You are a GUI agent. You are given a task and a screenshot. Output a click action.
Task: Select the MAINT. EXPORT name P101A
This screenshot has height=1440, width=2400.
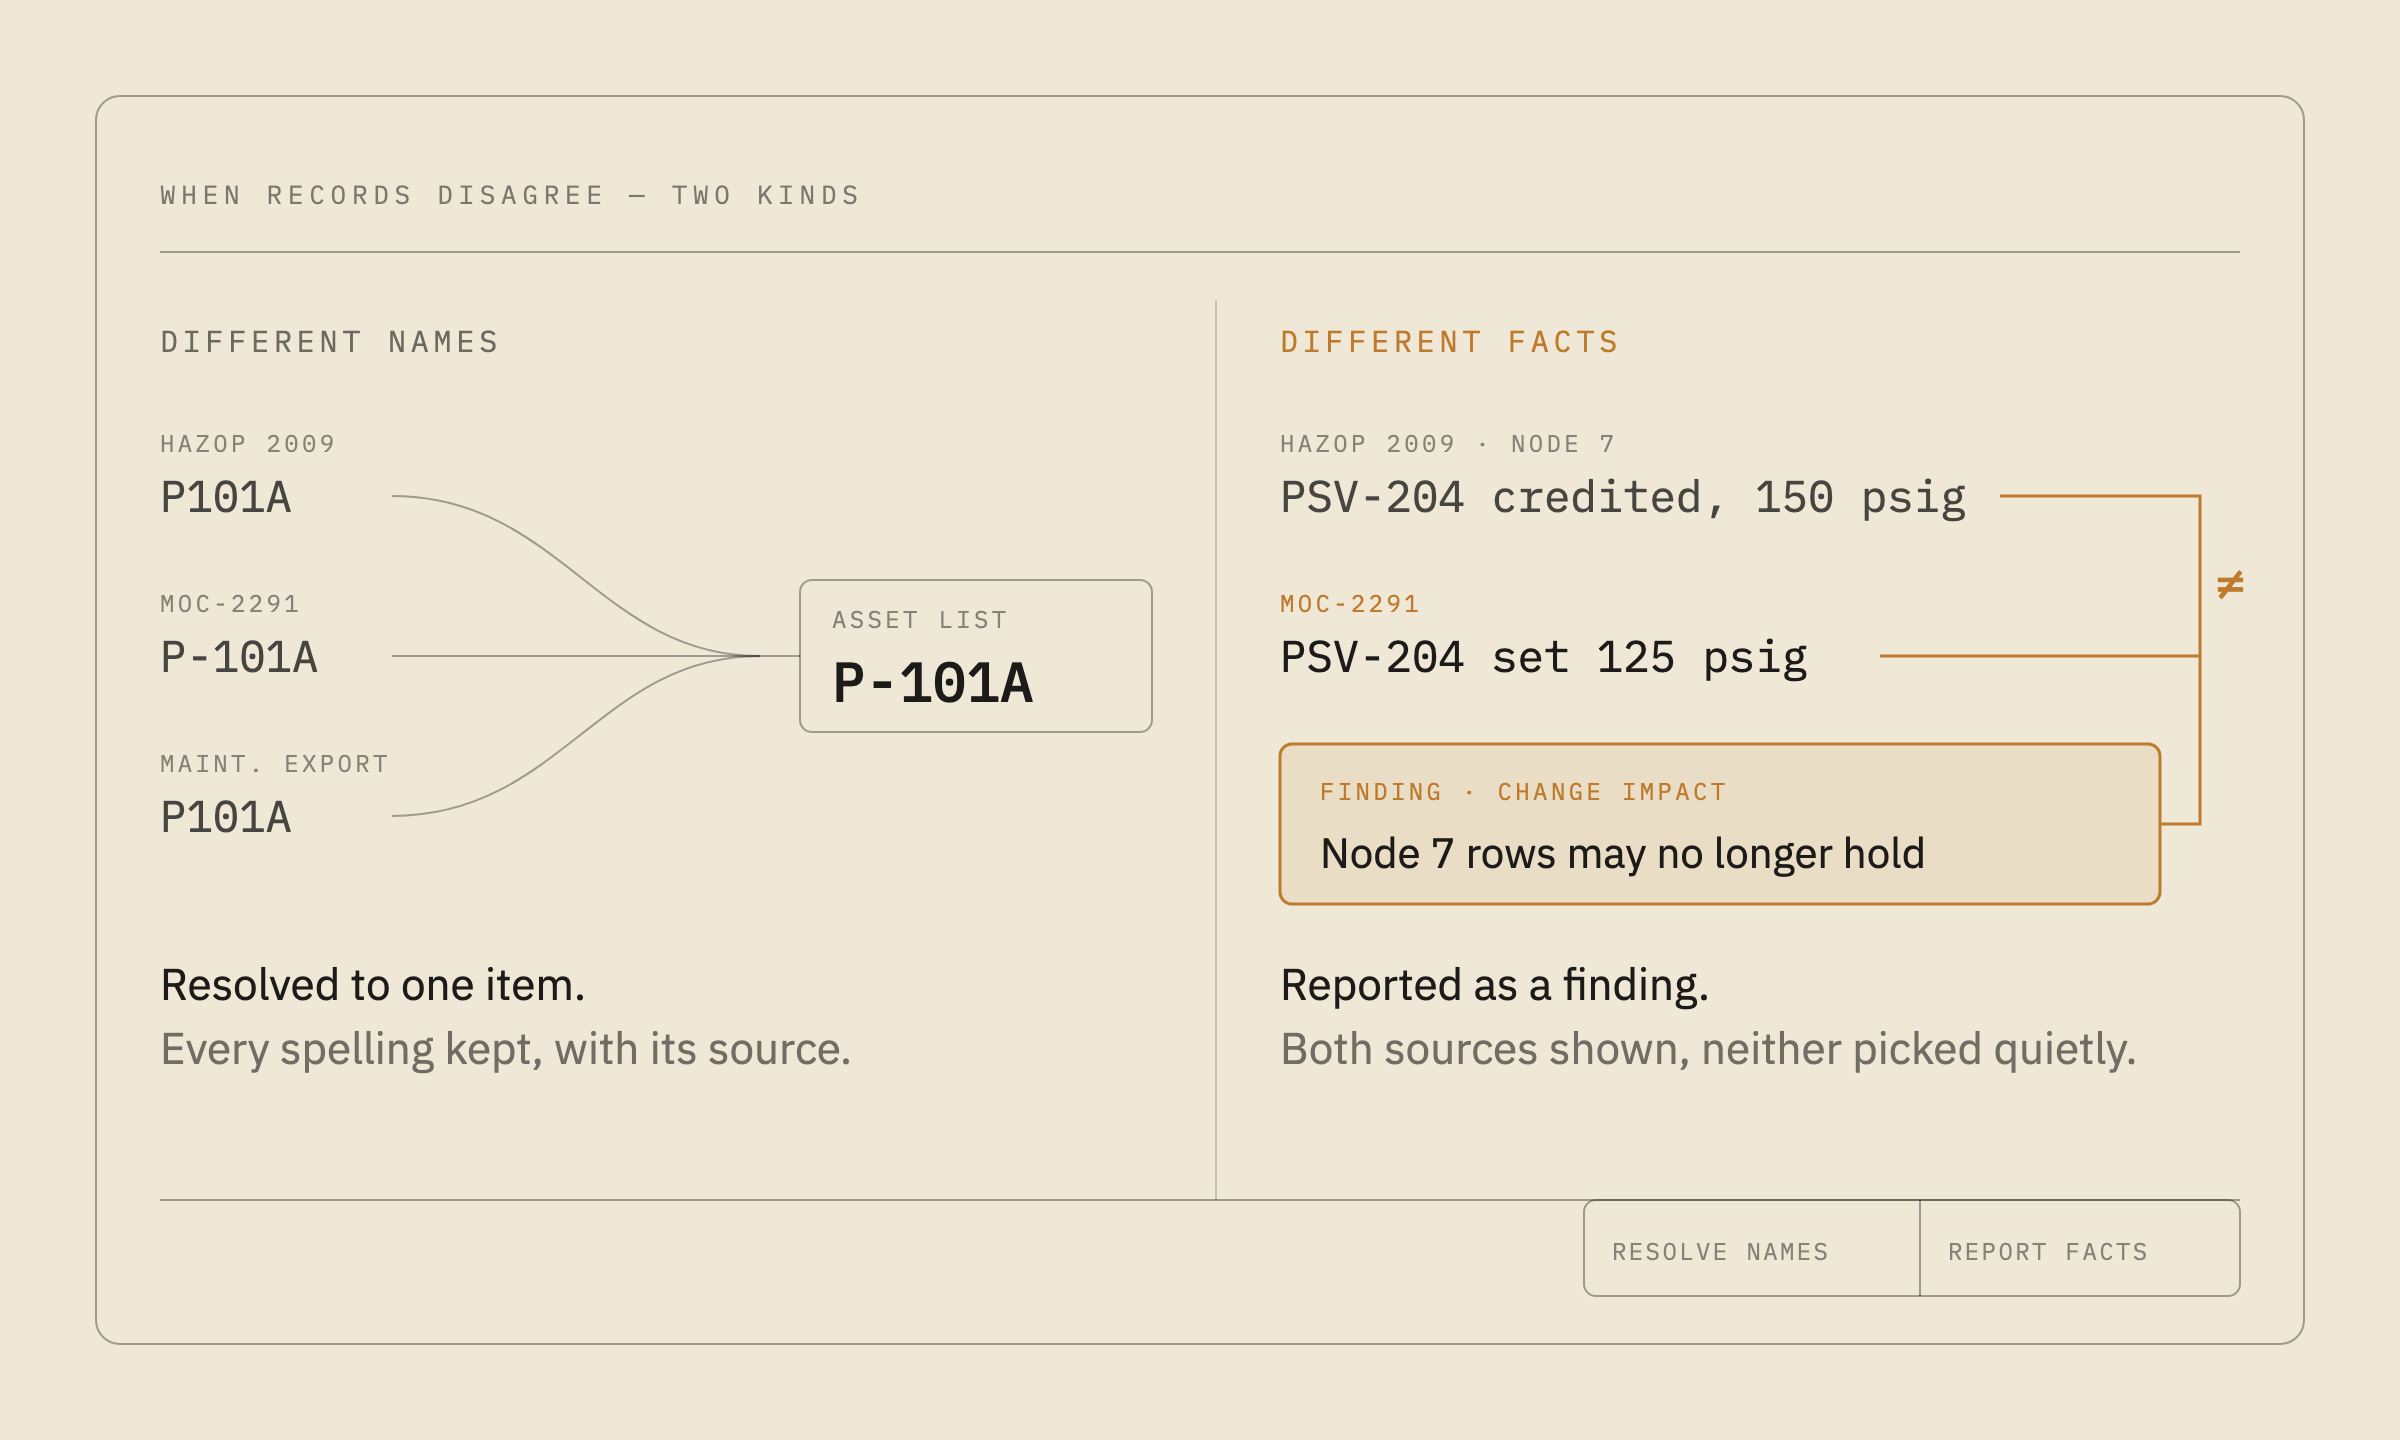(x=226, y=818)
